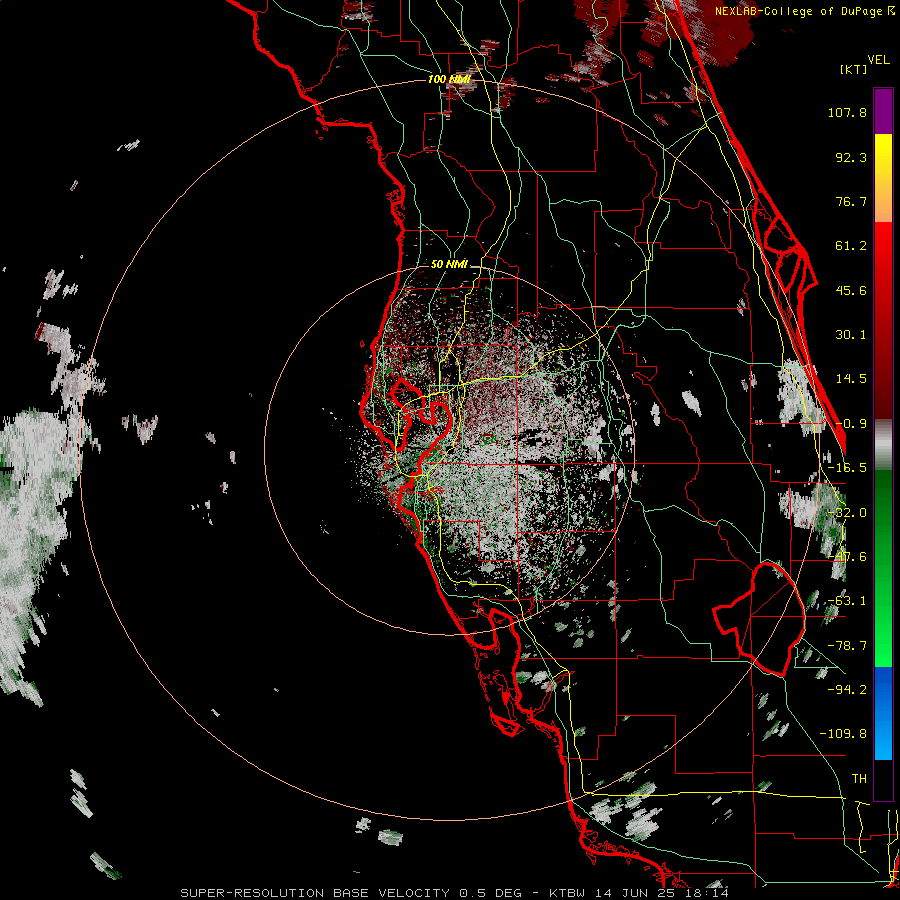The width and height of the screenshot is (900, 900).
Task: Select the 30.1 velocity scale value
Action: coord(851,335)
